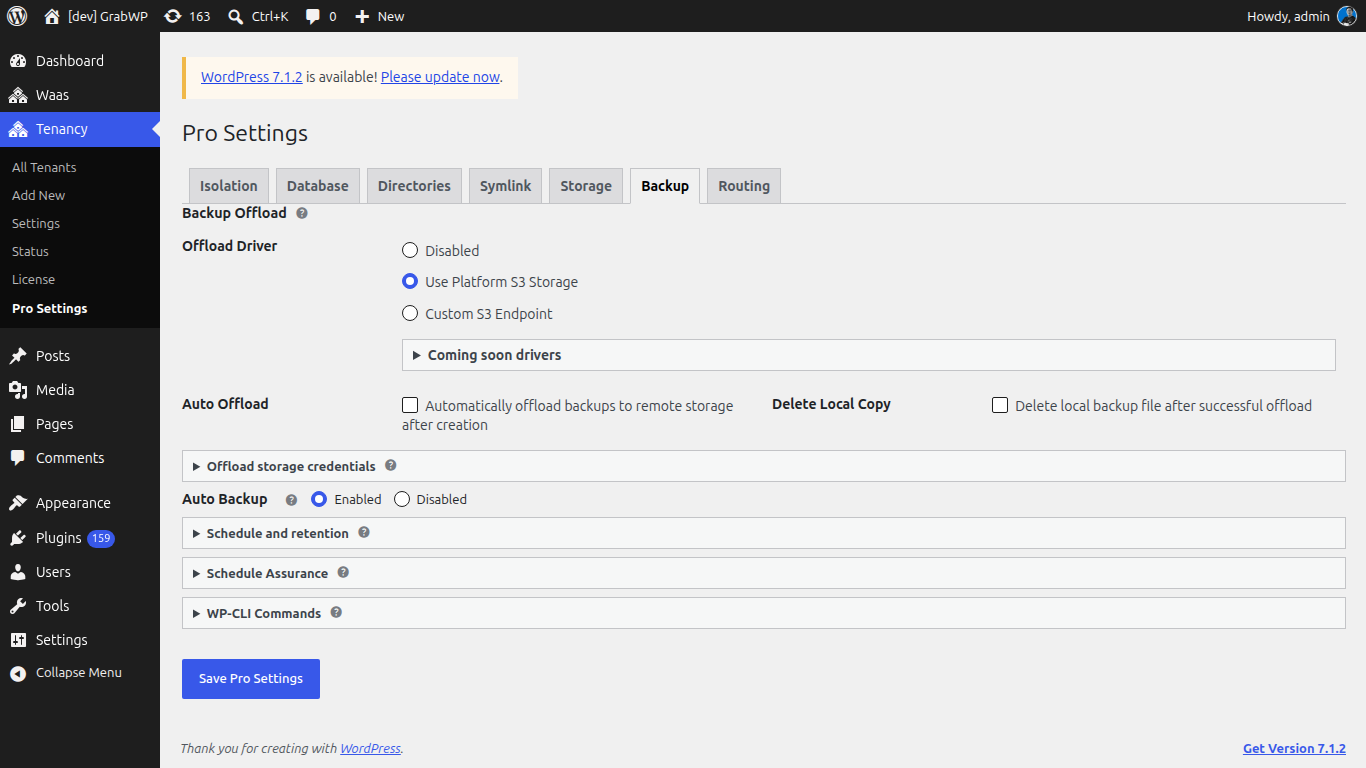Open the Routing tab
The image size is (1366, 768).
pyautogui.click(x=744, y=186)
